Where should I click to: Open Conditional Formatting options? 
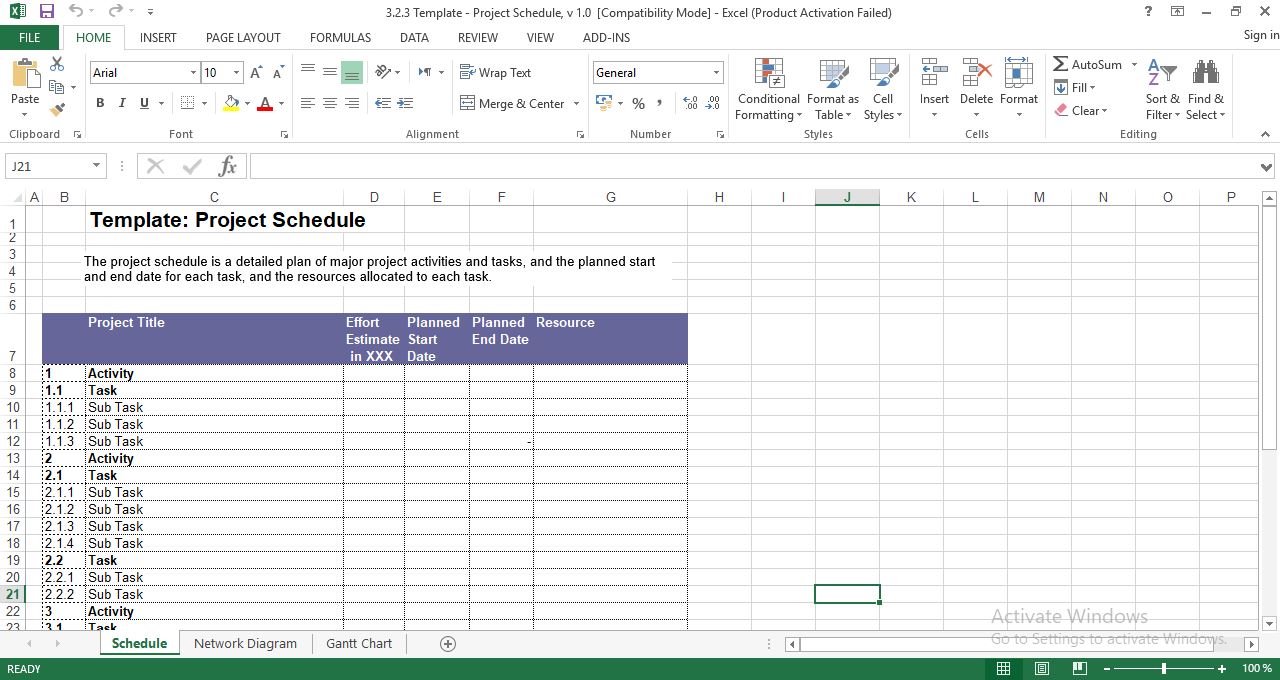768,90
